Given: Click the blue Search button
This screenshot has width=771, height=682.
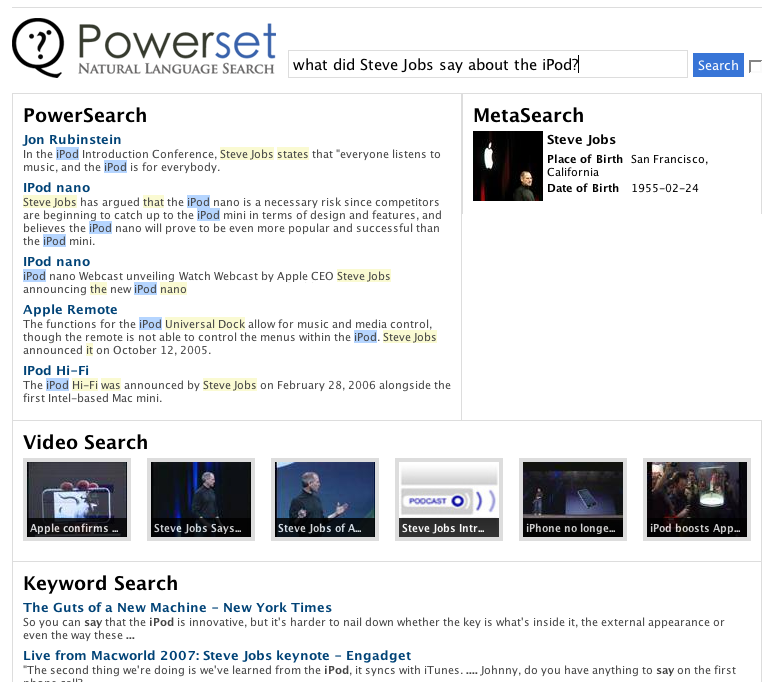Looking at the screenshot, I should (x=718, y=65).
